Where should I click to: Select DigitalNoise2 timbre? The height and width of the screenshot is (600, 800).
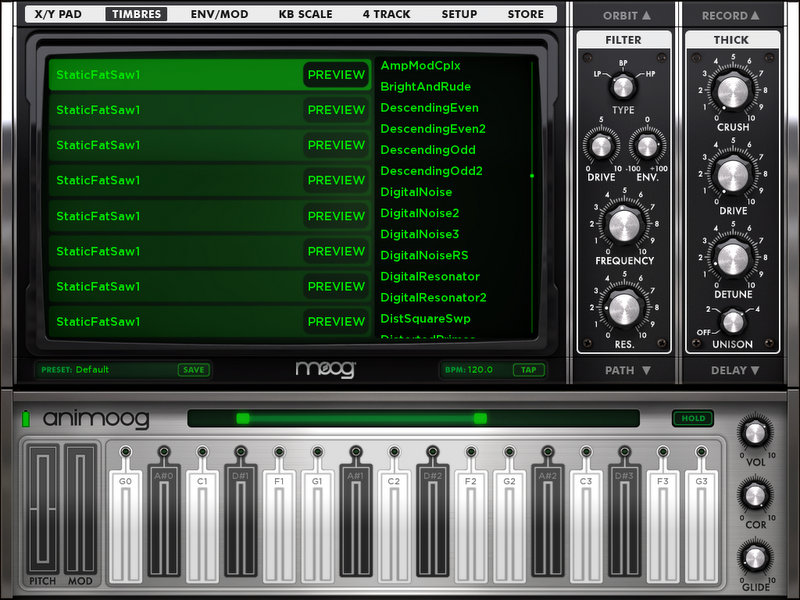(x=420, y=213)
